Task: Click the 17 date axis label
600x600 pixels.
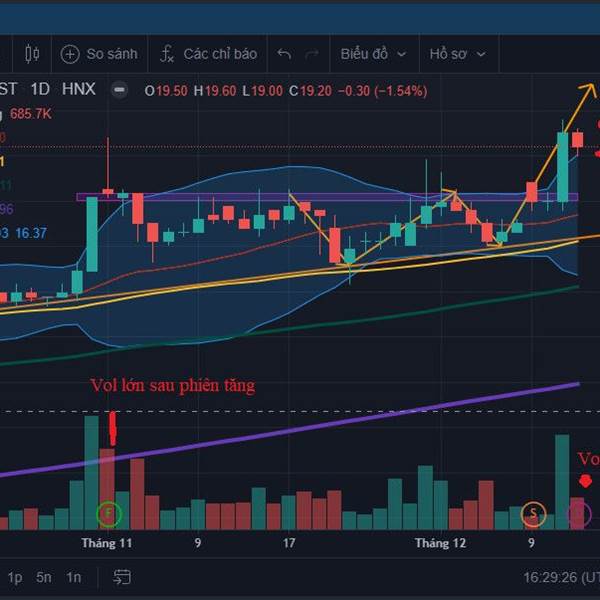Action: [289, 543]
